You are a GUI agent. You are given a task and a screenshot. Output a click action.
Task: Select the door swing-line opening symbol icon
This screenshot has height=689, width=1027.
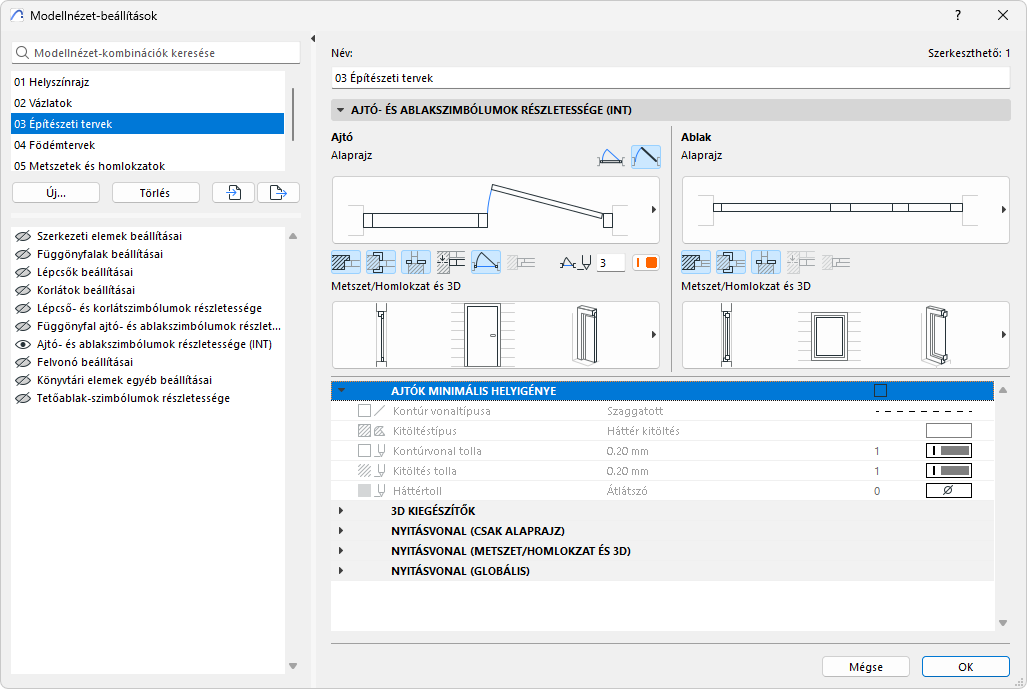coord(609,157)
